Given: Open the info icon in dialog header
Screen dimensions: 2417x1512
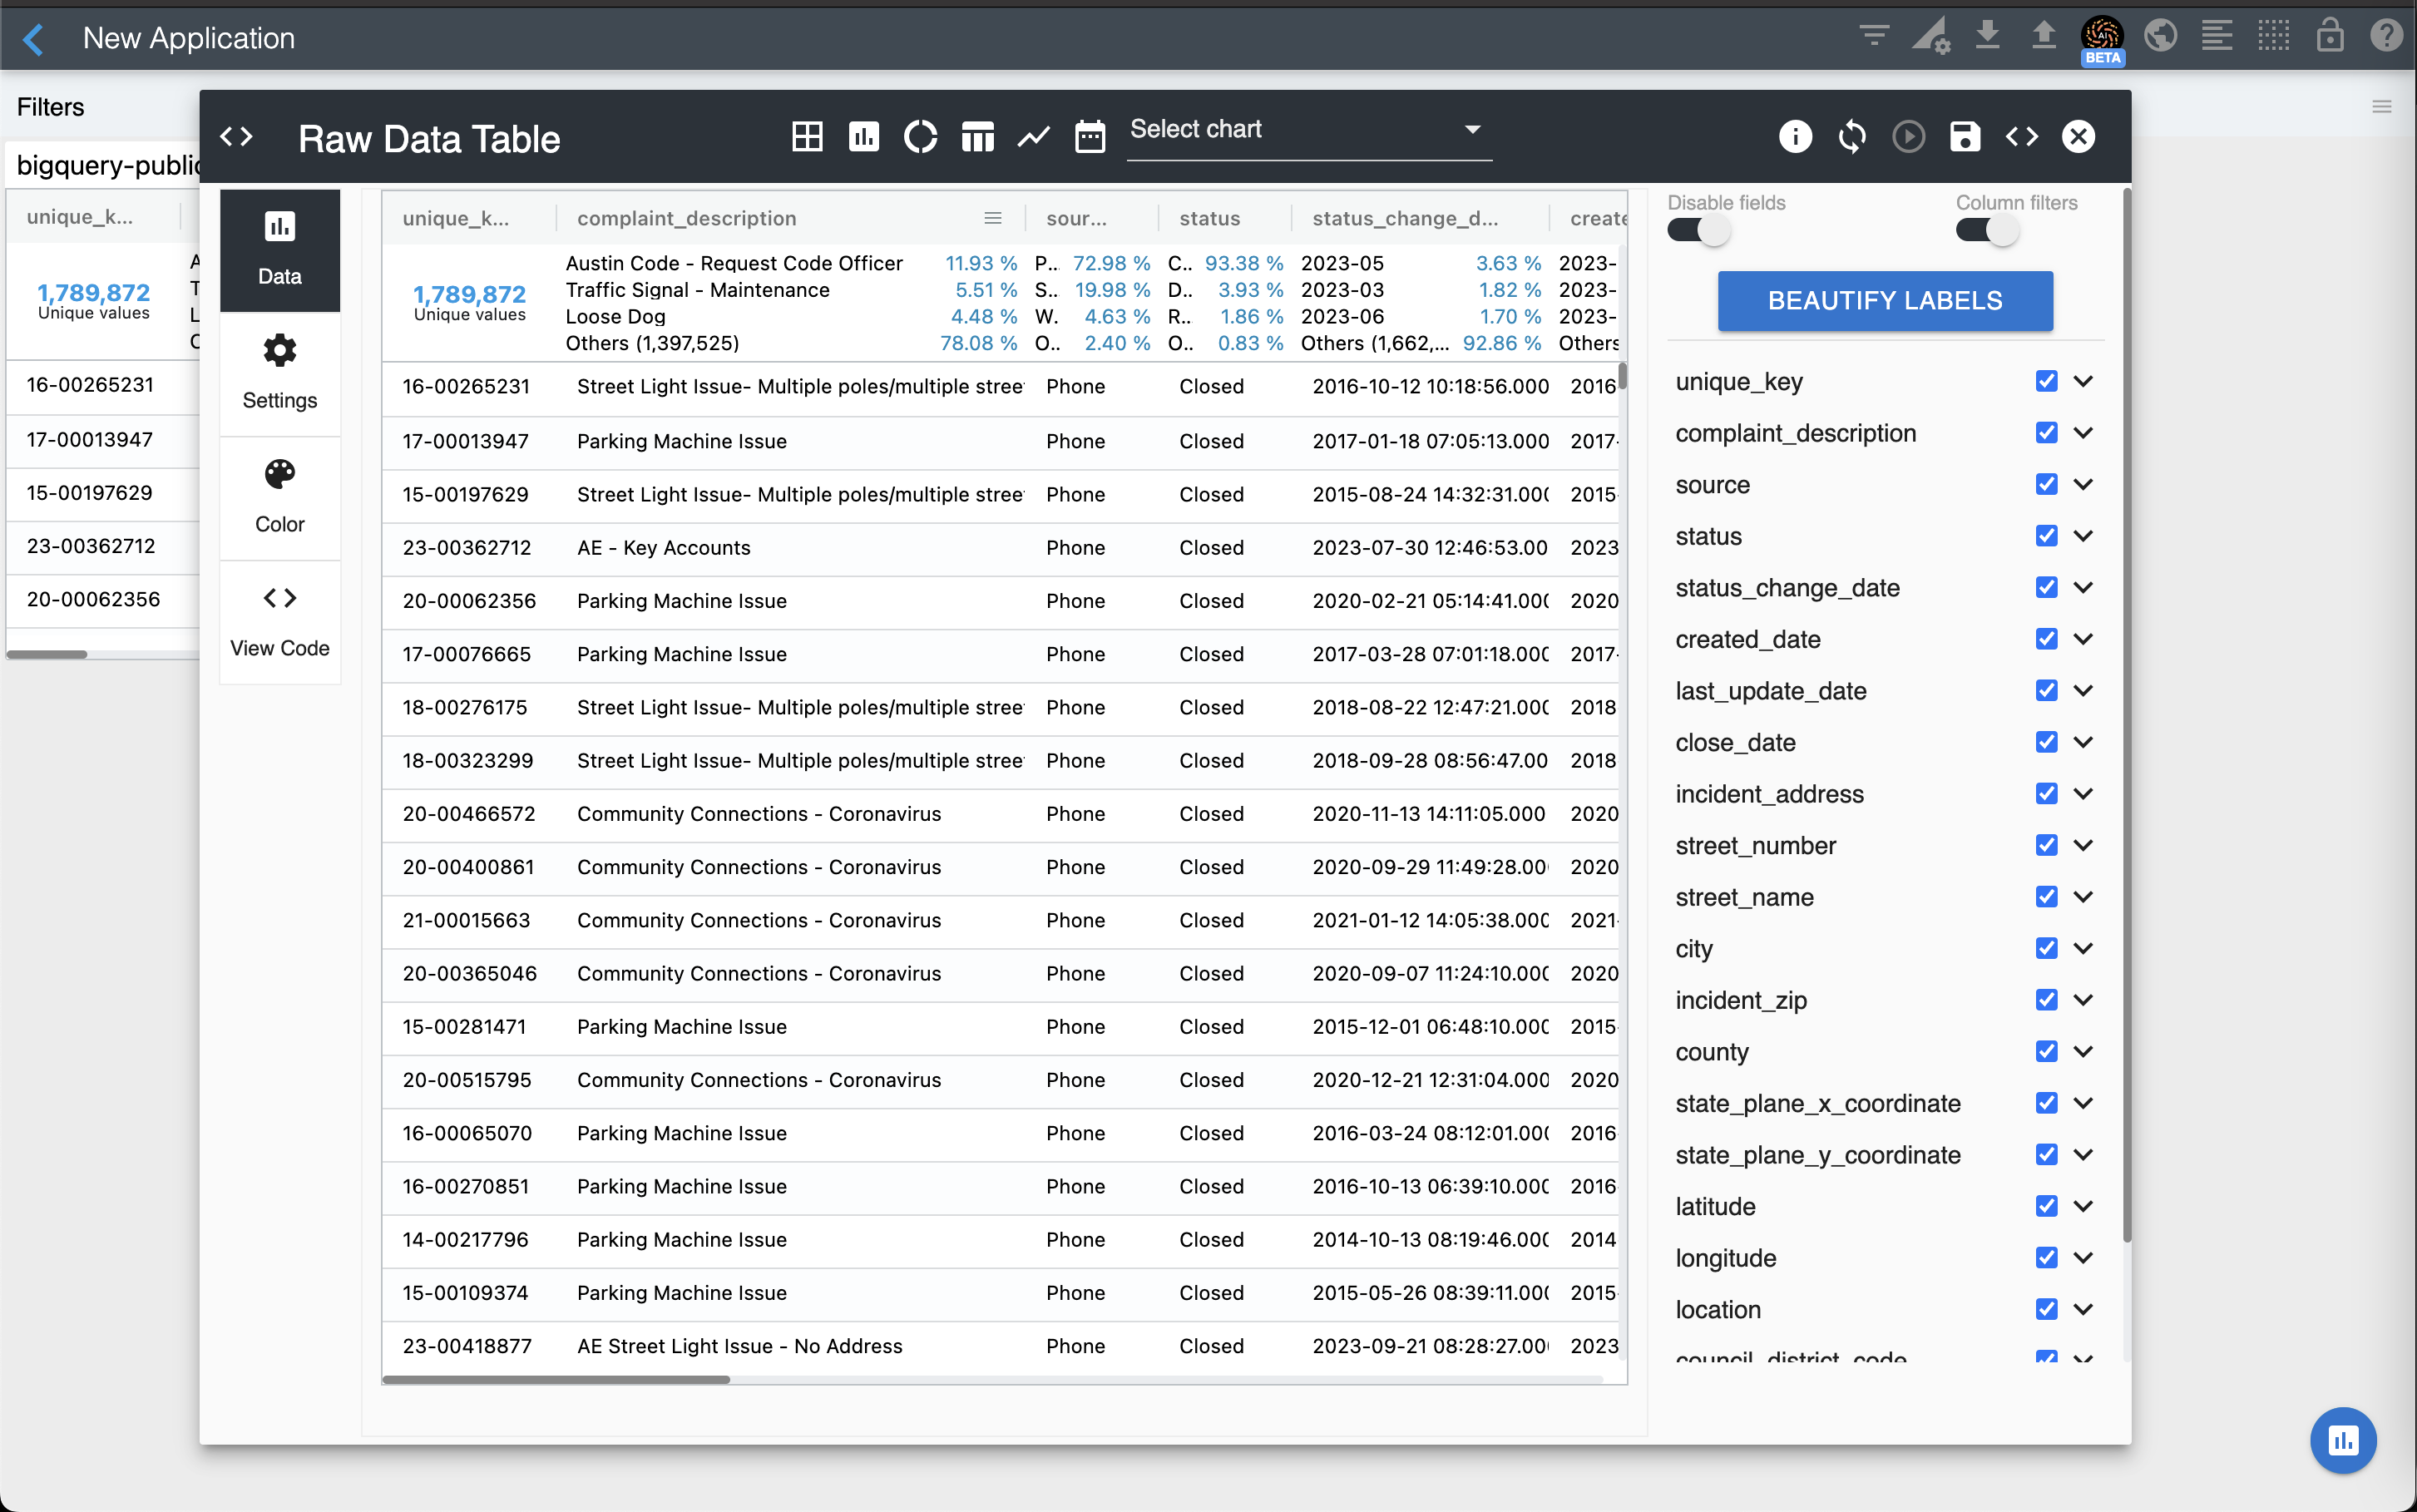Looking at the screenshot, I should (1794, 137).
